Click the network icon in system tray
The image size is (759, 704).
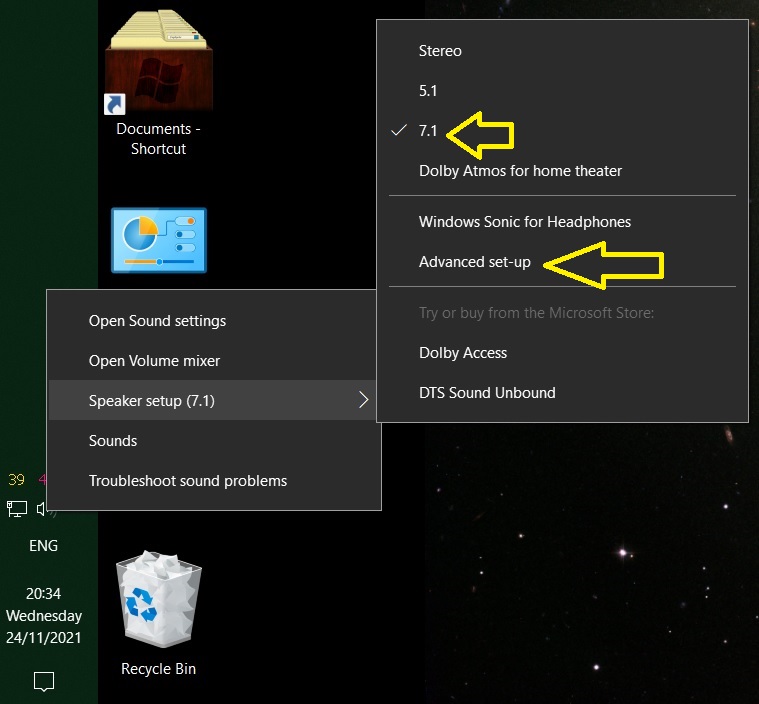tap(17, 509)
